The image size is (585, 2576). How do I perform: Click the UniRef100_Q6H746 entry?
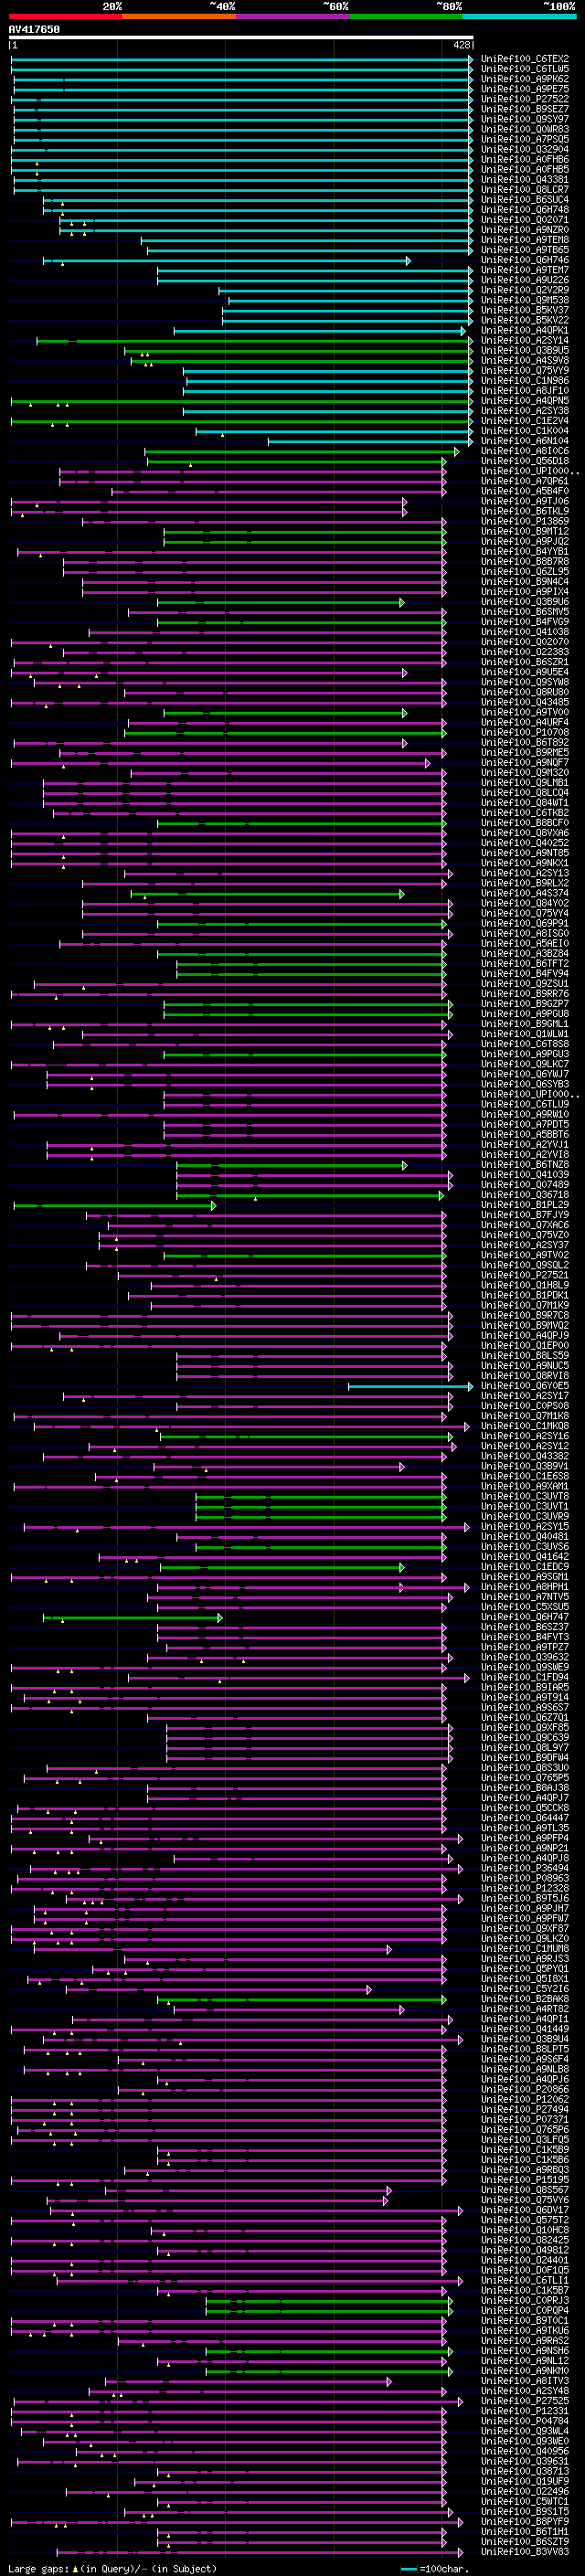click(x=525, y=260)
